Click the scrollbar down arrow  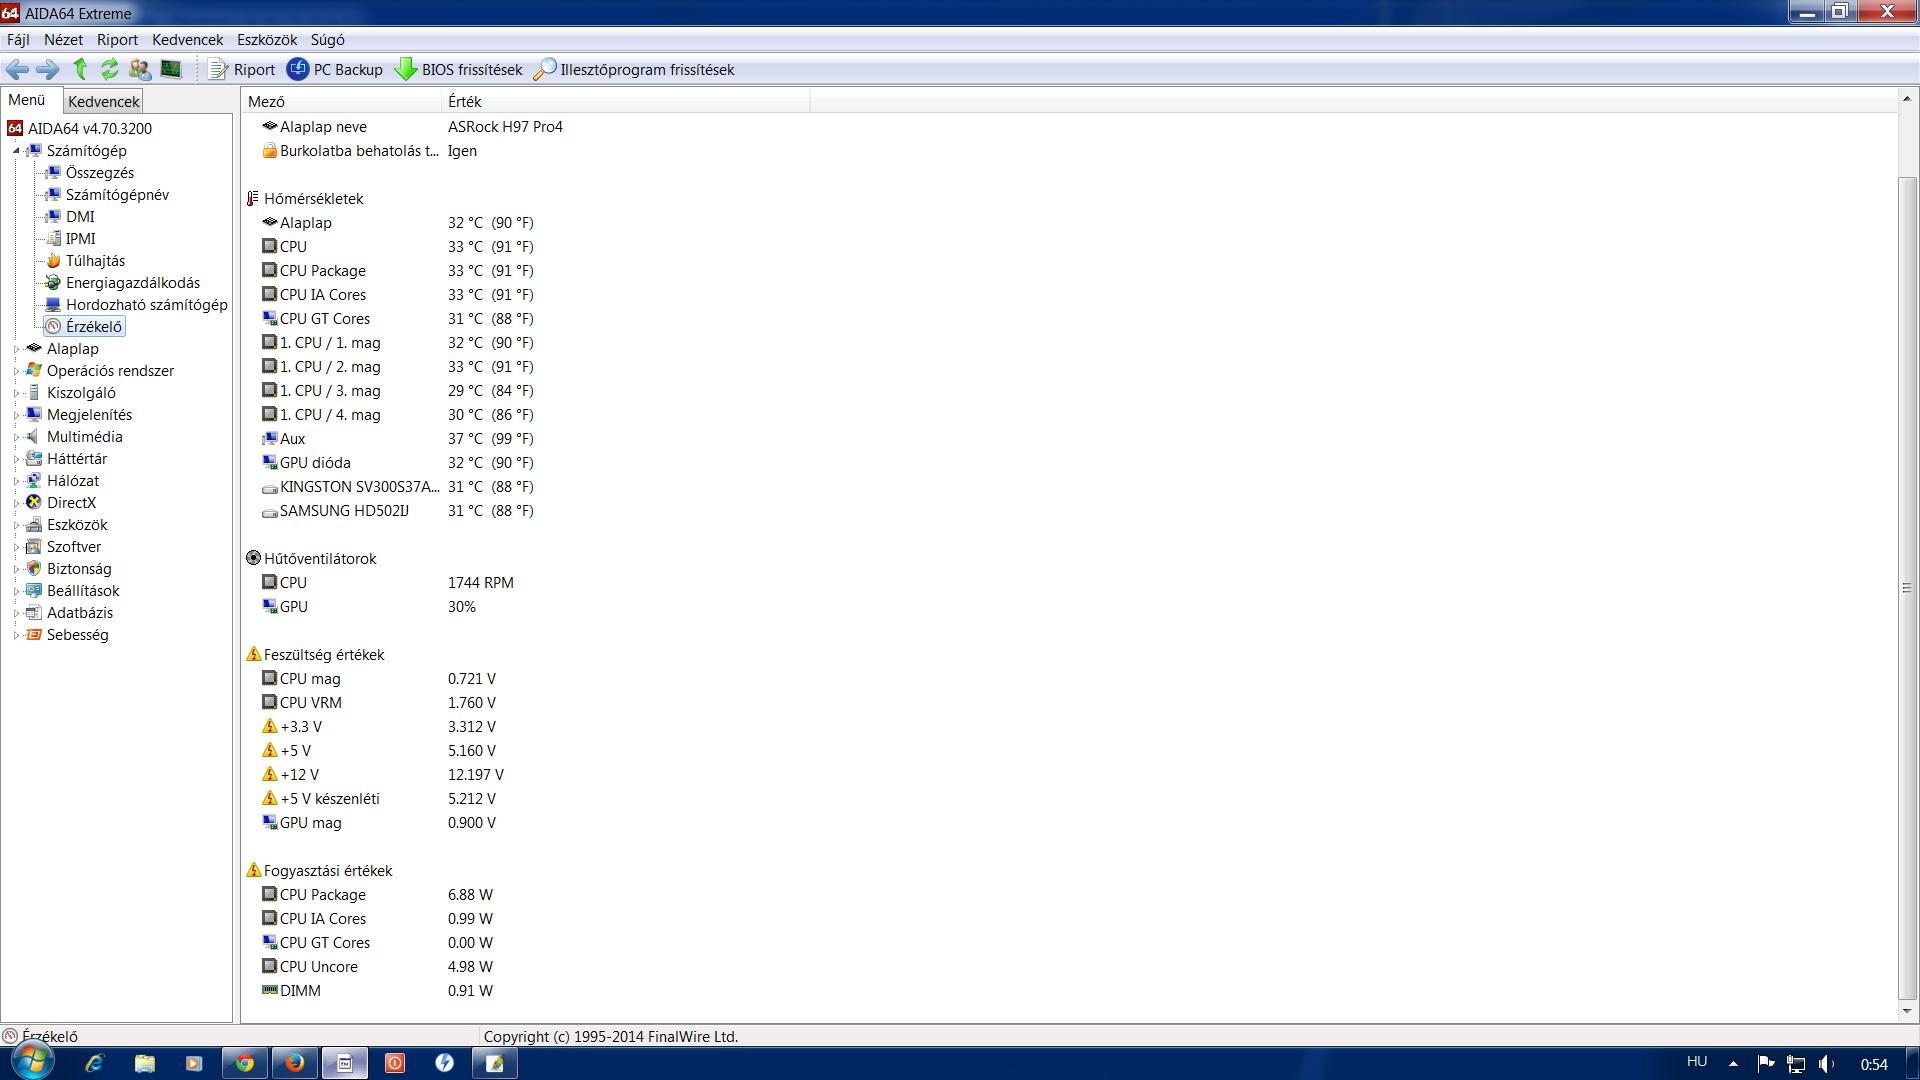pyautogui.click(x=1907, y=1012)
